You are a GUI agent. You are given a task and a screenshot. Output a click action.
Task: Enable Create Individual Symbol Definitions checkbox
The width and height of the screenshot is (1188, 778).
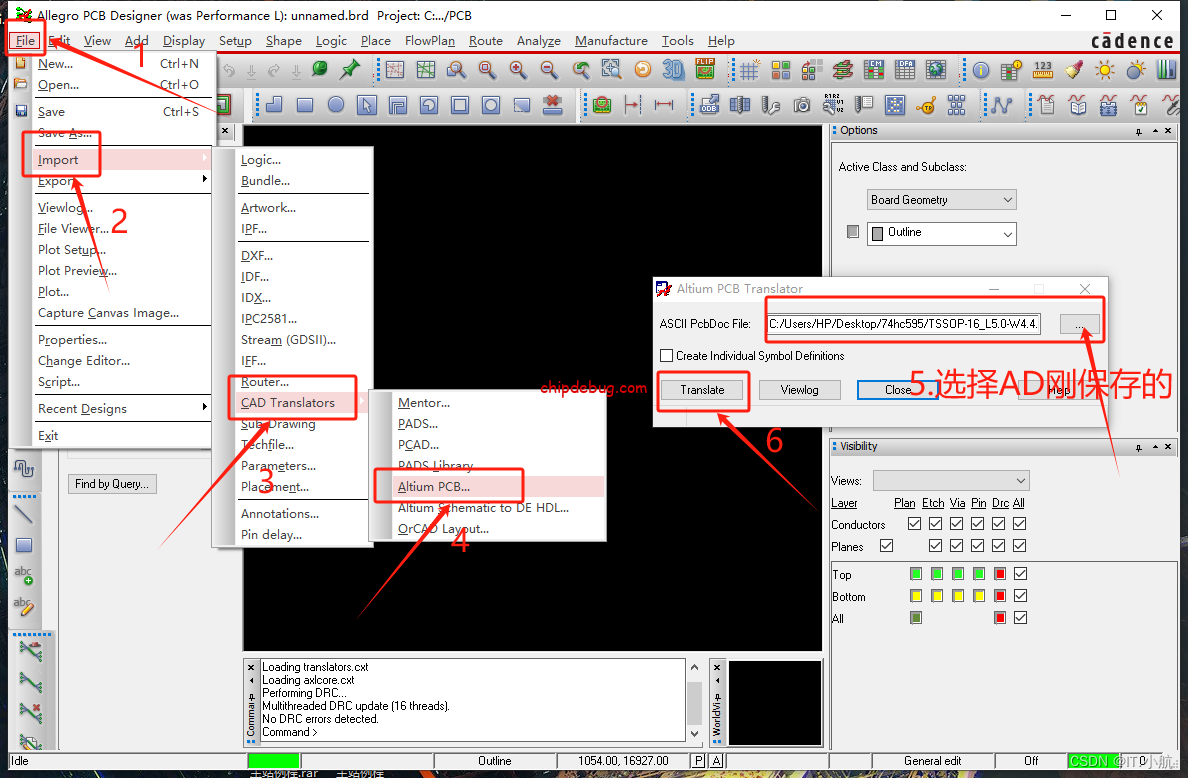tap(666, 356)
